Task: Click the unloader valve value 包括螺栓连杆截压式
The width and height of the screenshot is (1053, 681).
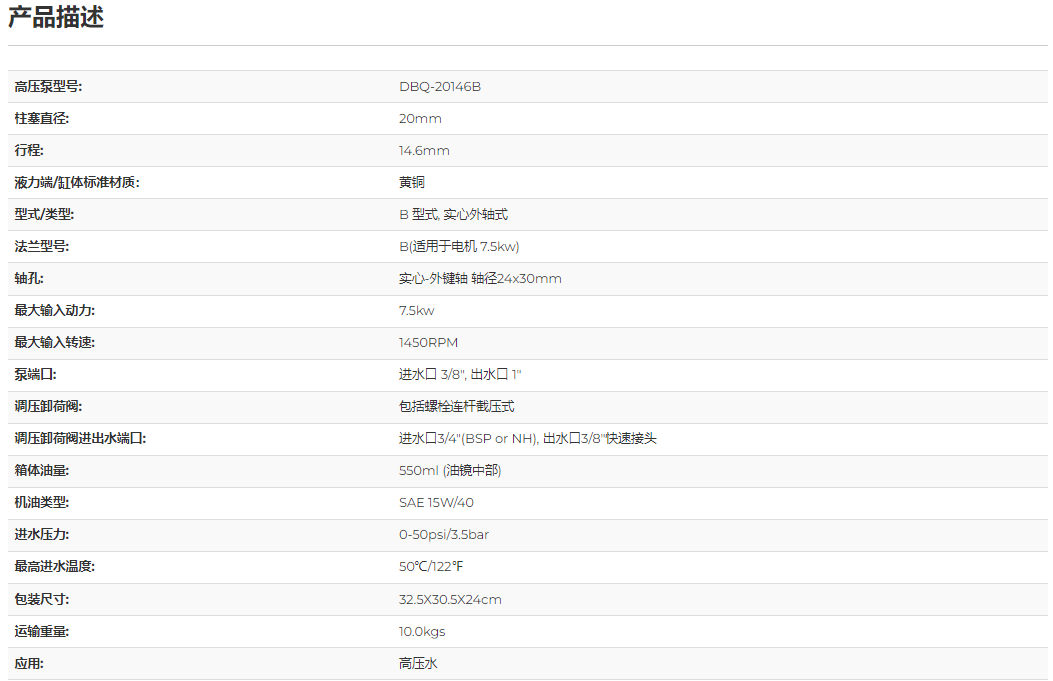Action: (457, 407)
